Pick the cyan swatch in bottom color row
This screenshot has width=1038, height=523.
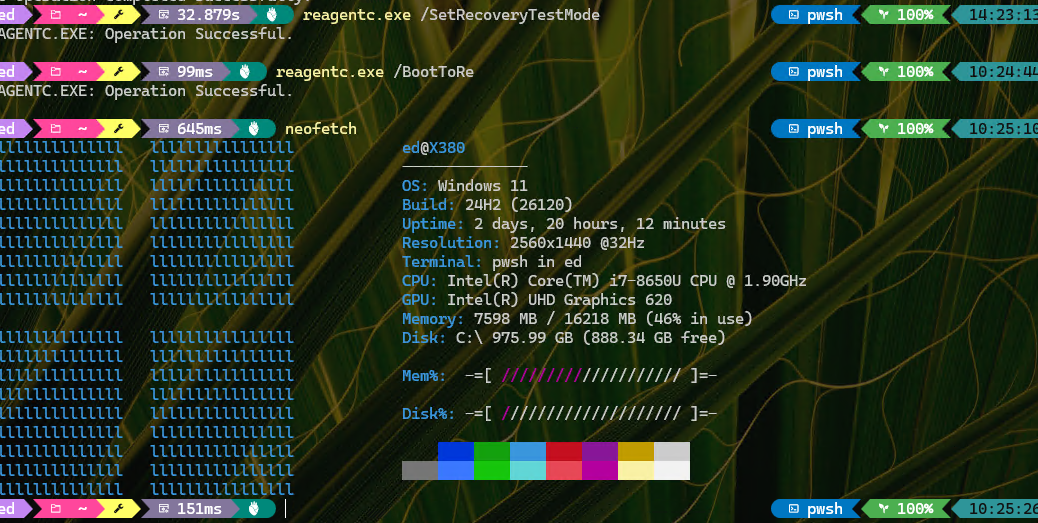[x=528, y=470]
